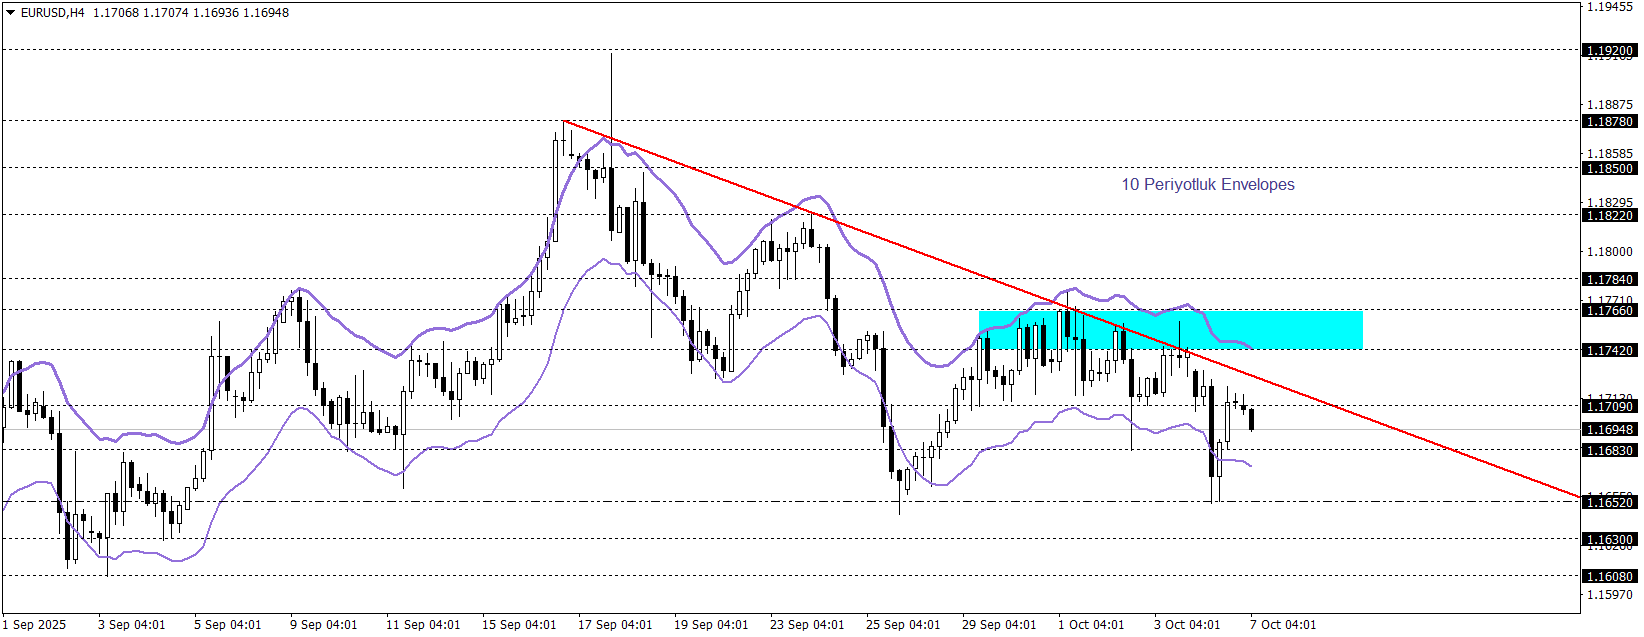Select the 1.16830 price level label
This screenshot has width=1644, height=637.
coord(1610,451)
